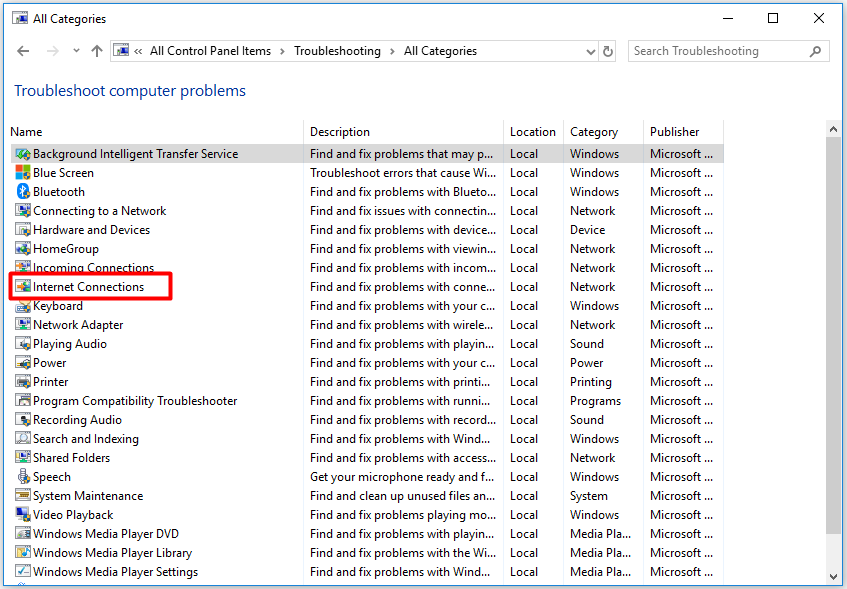847x589 pixels.
Task: Select the Keyboard troubleshooter
Action: [58, 306]
